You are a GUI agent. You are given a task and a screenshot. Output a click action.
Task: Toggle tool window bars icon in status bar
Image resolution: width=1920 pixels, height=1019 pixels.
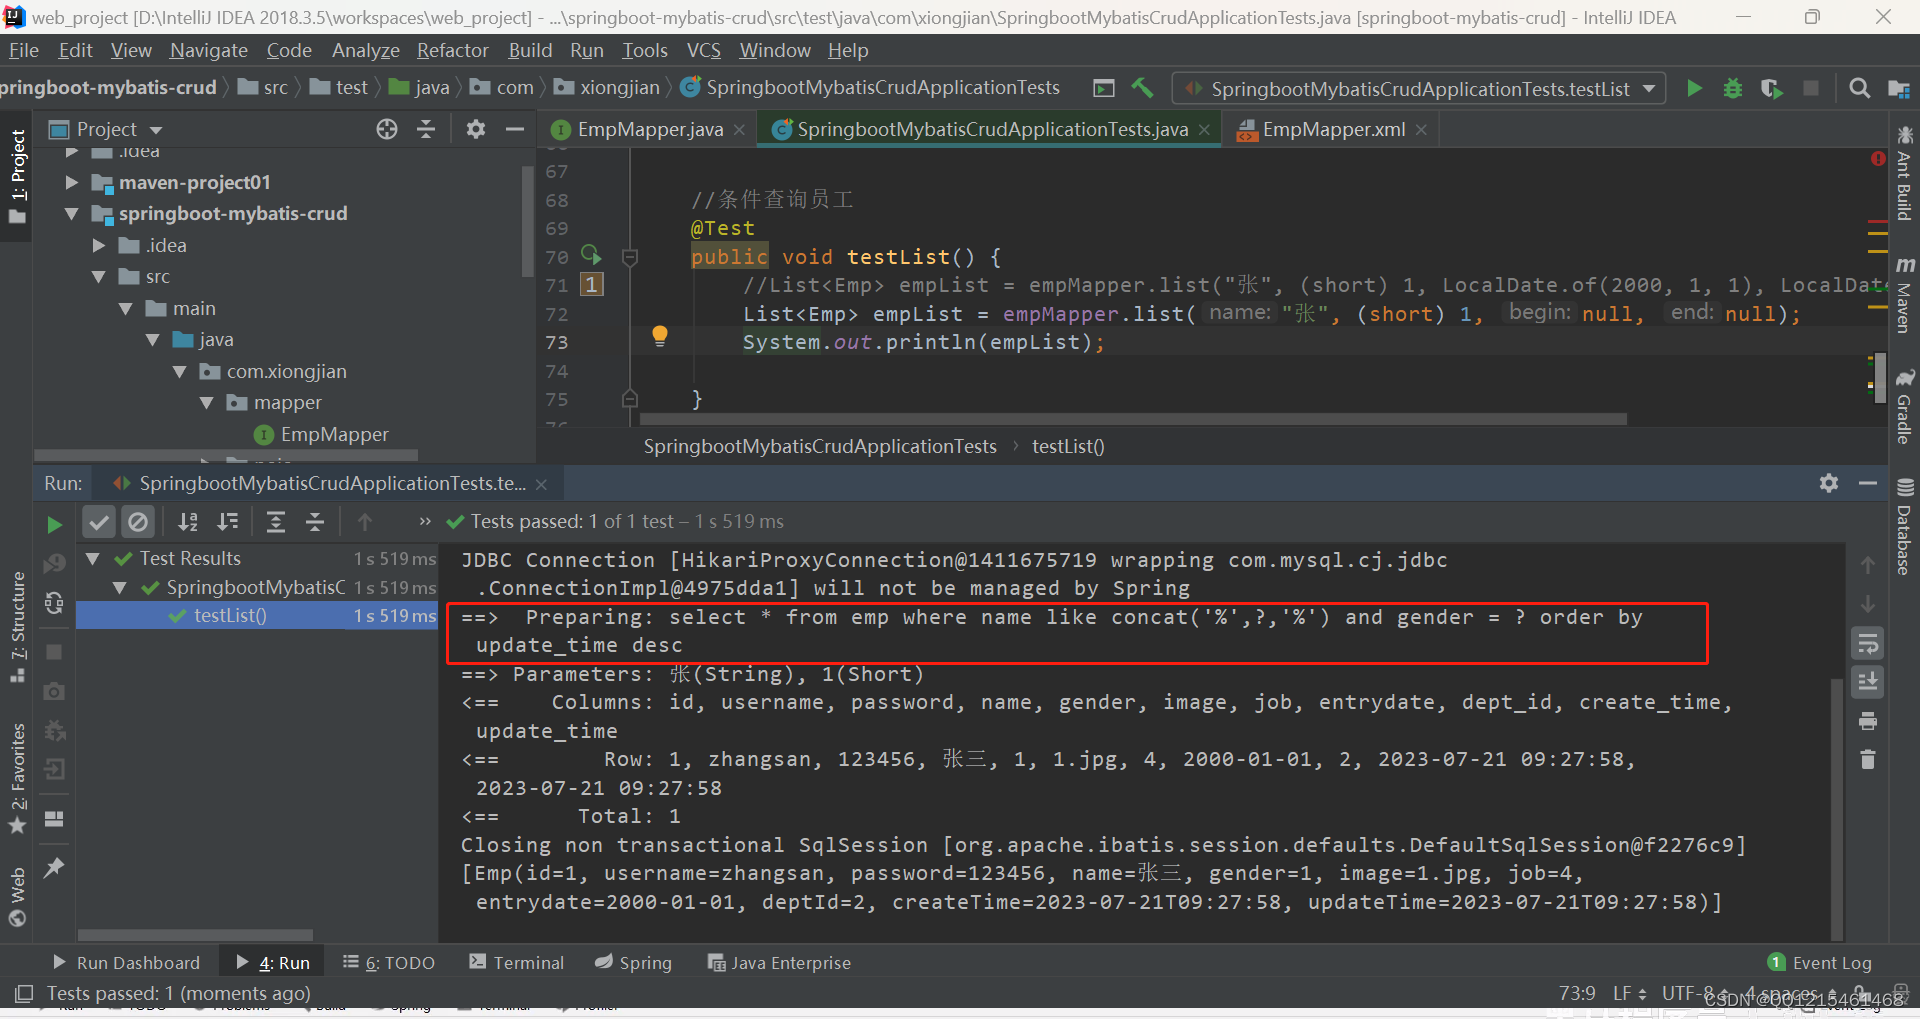[x=24, y=993]
